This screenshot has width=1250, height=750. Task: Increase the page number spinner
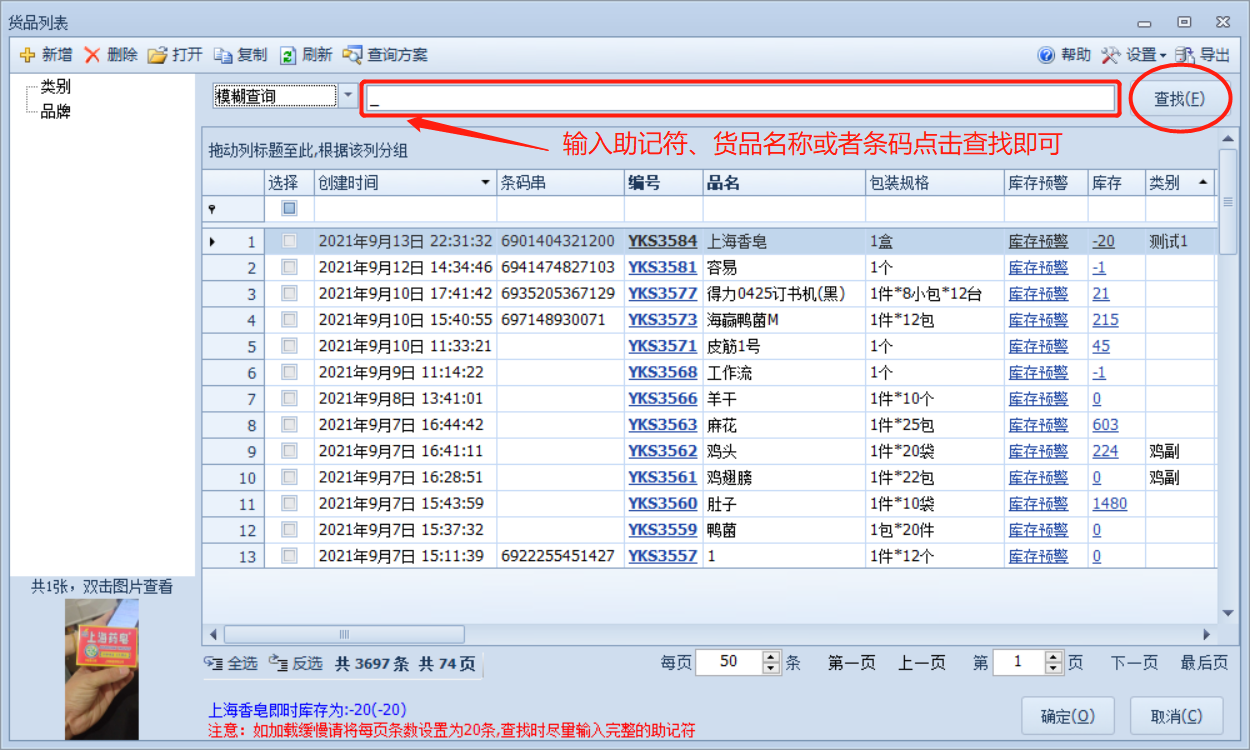coord(1054,656)
